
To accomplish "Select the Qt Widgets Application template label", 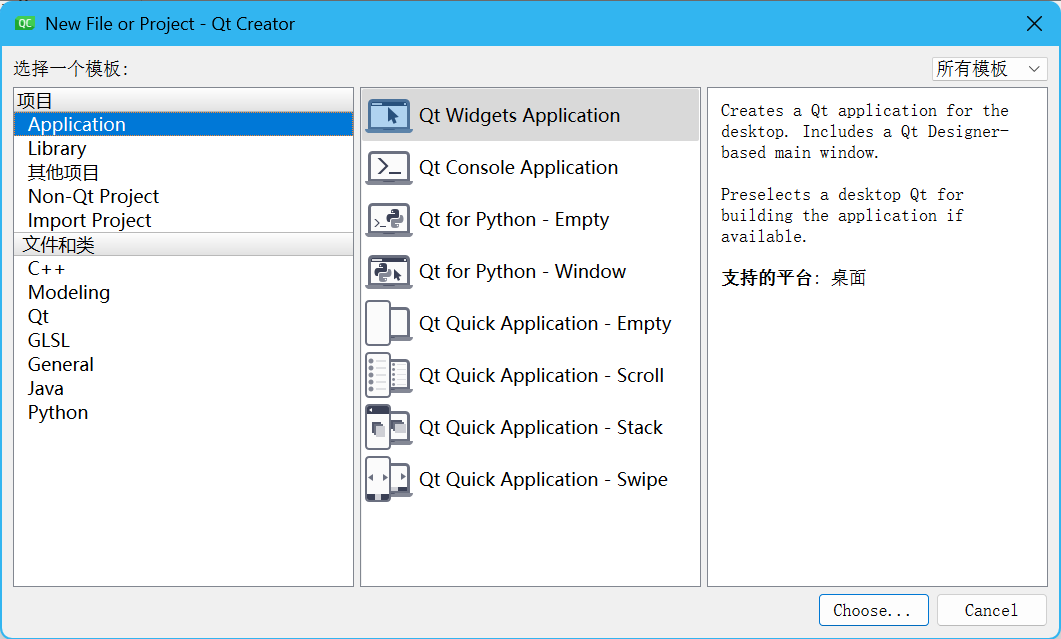I will tap(519, 116).
